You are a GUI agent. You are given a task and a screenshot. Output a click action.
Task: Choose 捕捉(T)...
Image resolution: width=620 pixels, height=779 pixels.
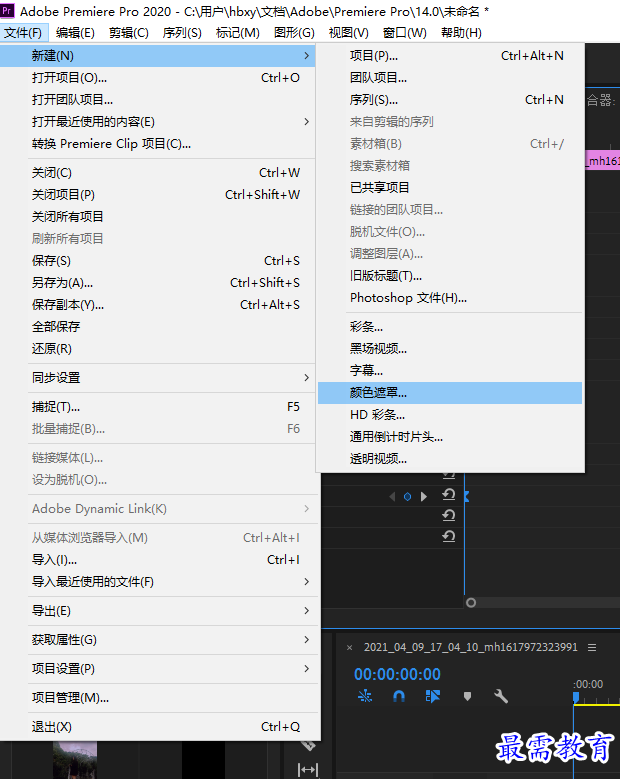(158, 407)
